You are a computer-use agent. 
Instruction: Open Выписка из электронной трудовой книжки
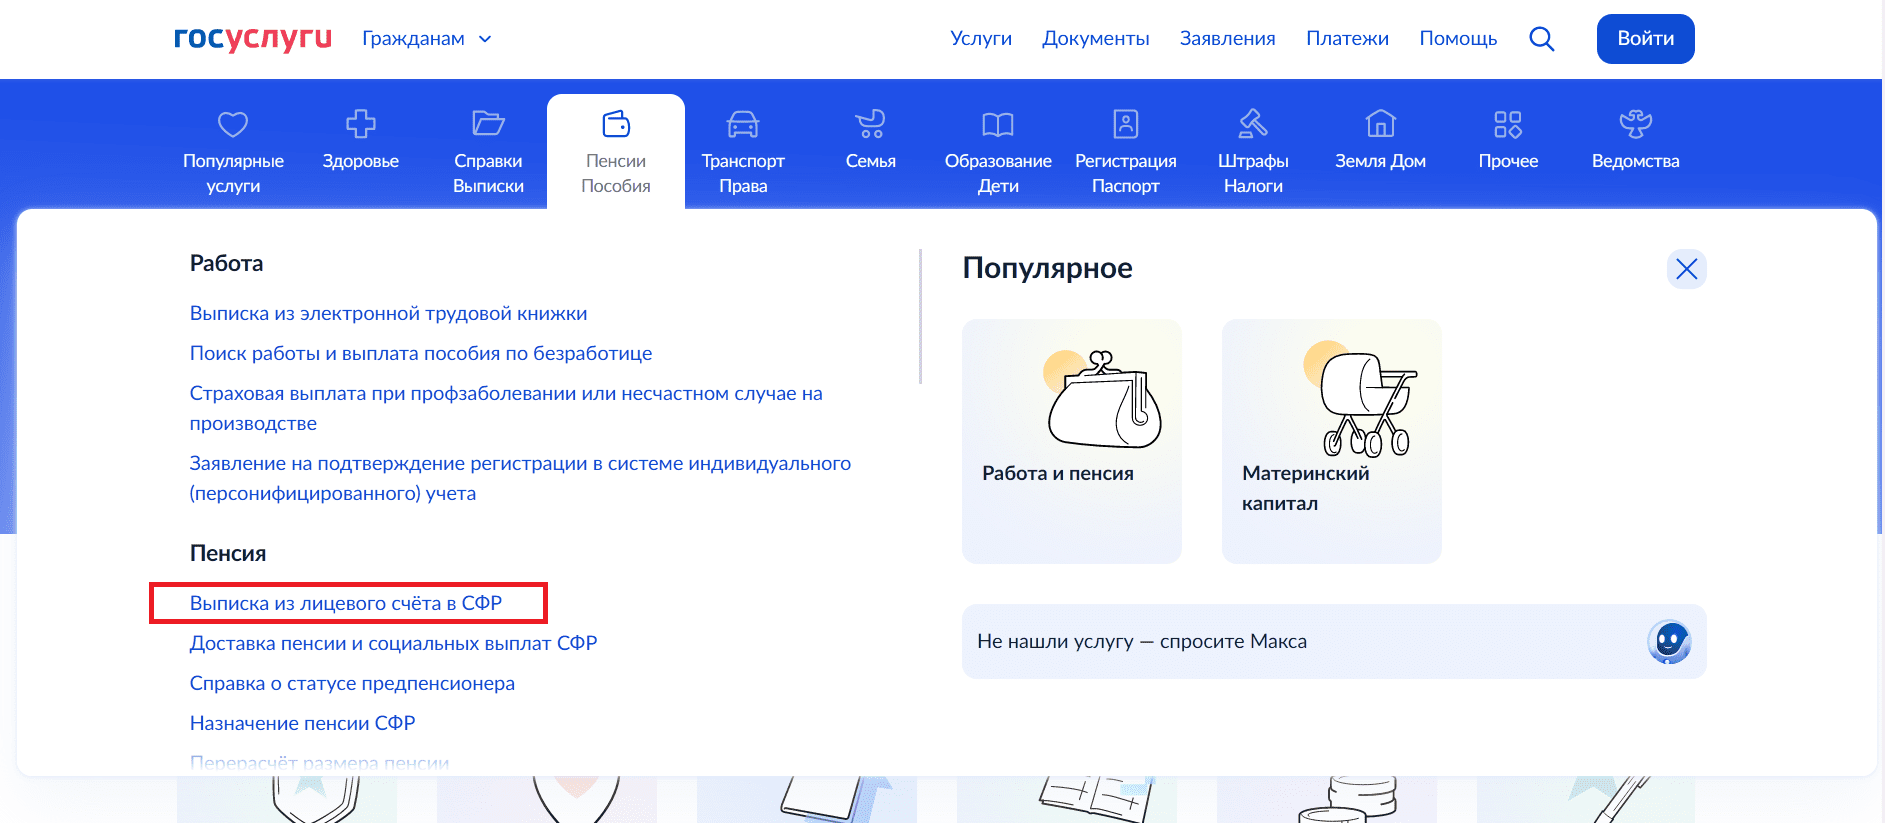tap(388, 313)
